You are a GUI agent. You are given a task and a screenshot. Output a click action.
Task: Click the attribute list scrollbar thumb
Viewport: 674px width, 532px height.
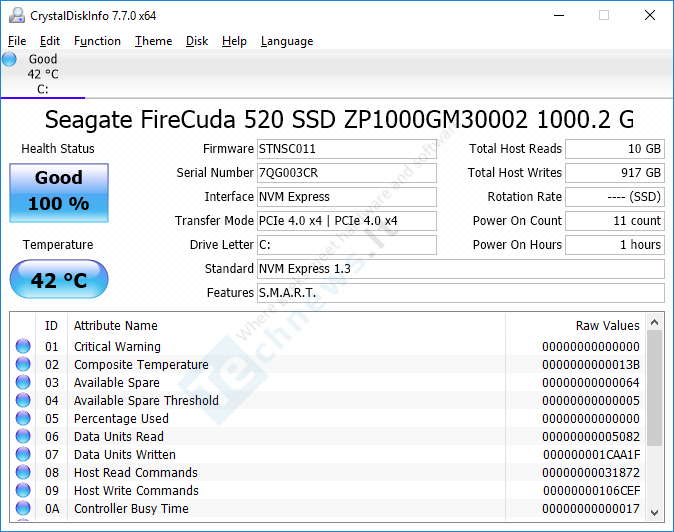(x=655, y=388)
